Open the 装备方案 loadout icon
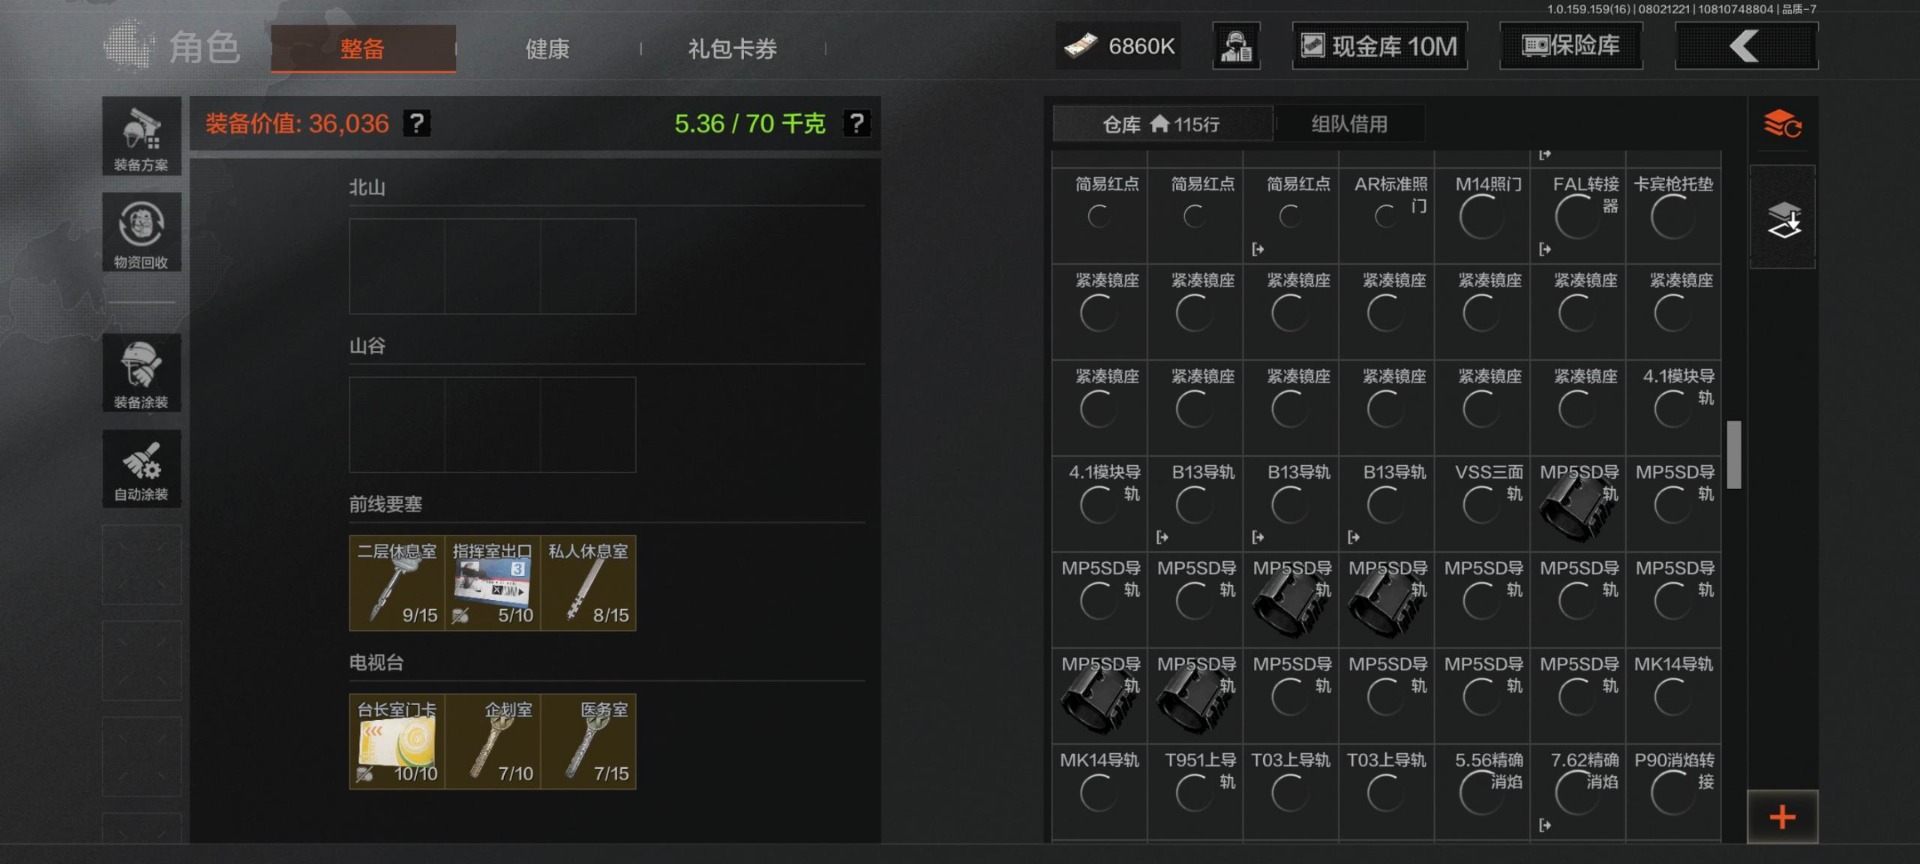The width and height of the screenshot is (1920, 864). click(x=141, y=137)
